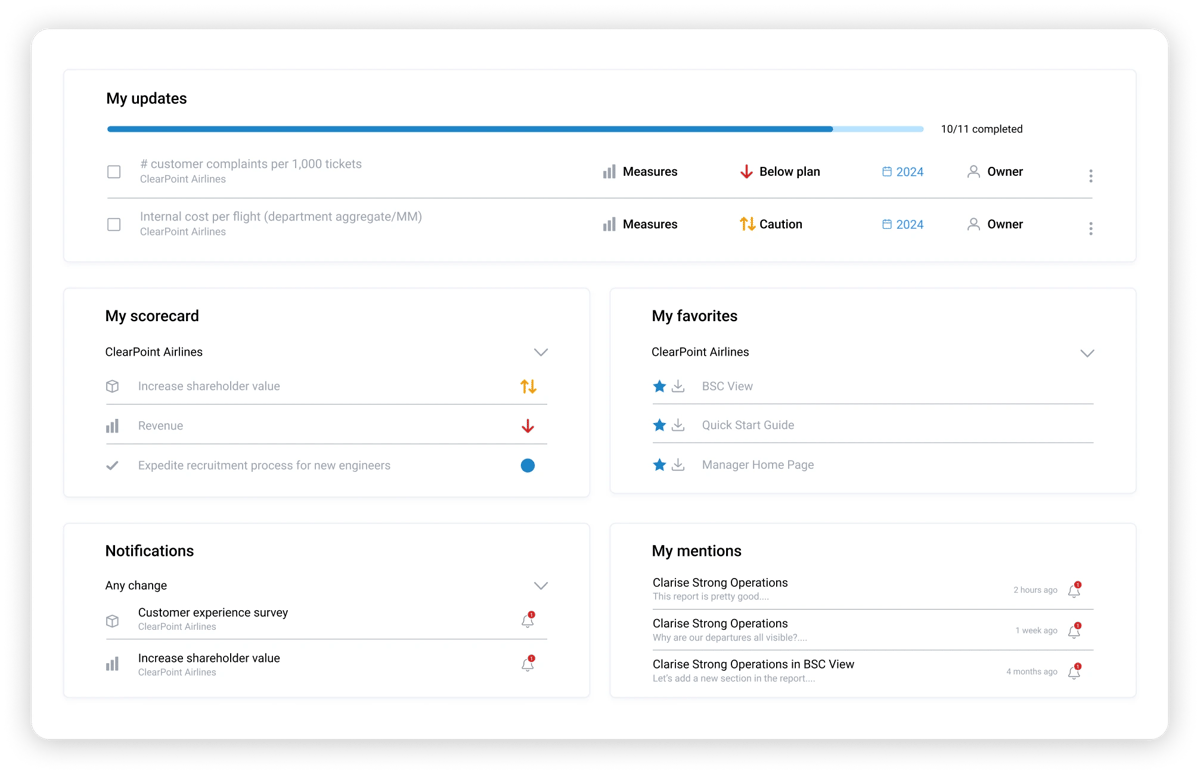
Task: Expand the ClearPoint Airlines dropdown in My scorecard
Action: click(x=541, y=352)
